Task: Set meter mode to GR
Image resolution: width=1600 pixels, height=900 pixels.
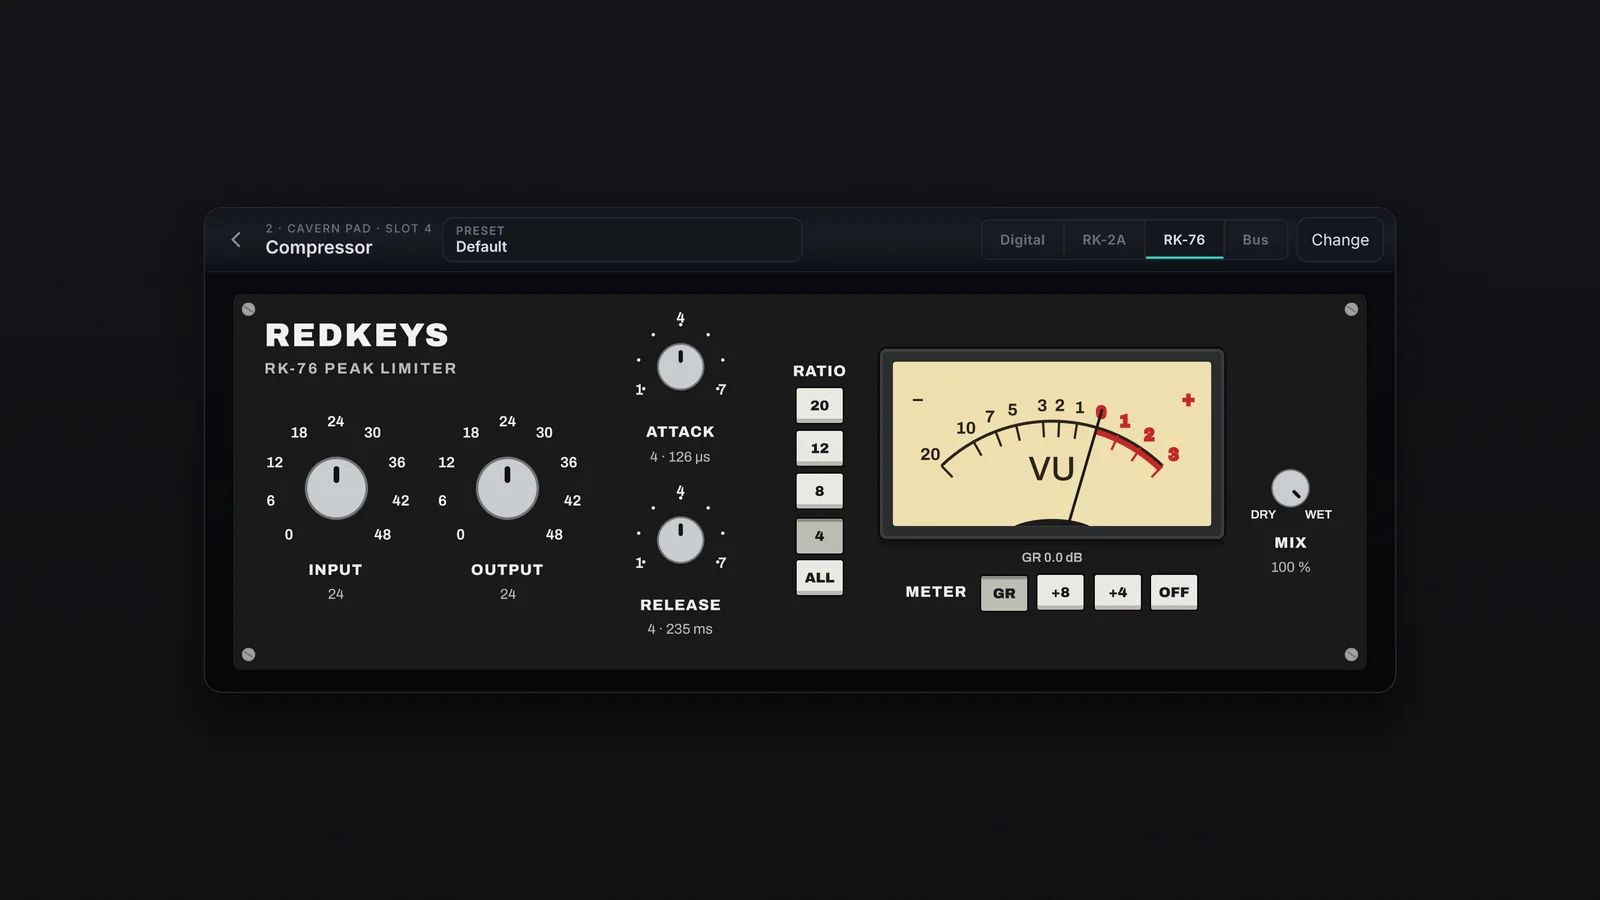Action: [1004, 593]
